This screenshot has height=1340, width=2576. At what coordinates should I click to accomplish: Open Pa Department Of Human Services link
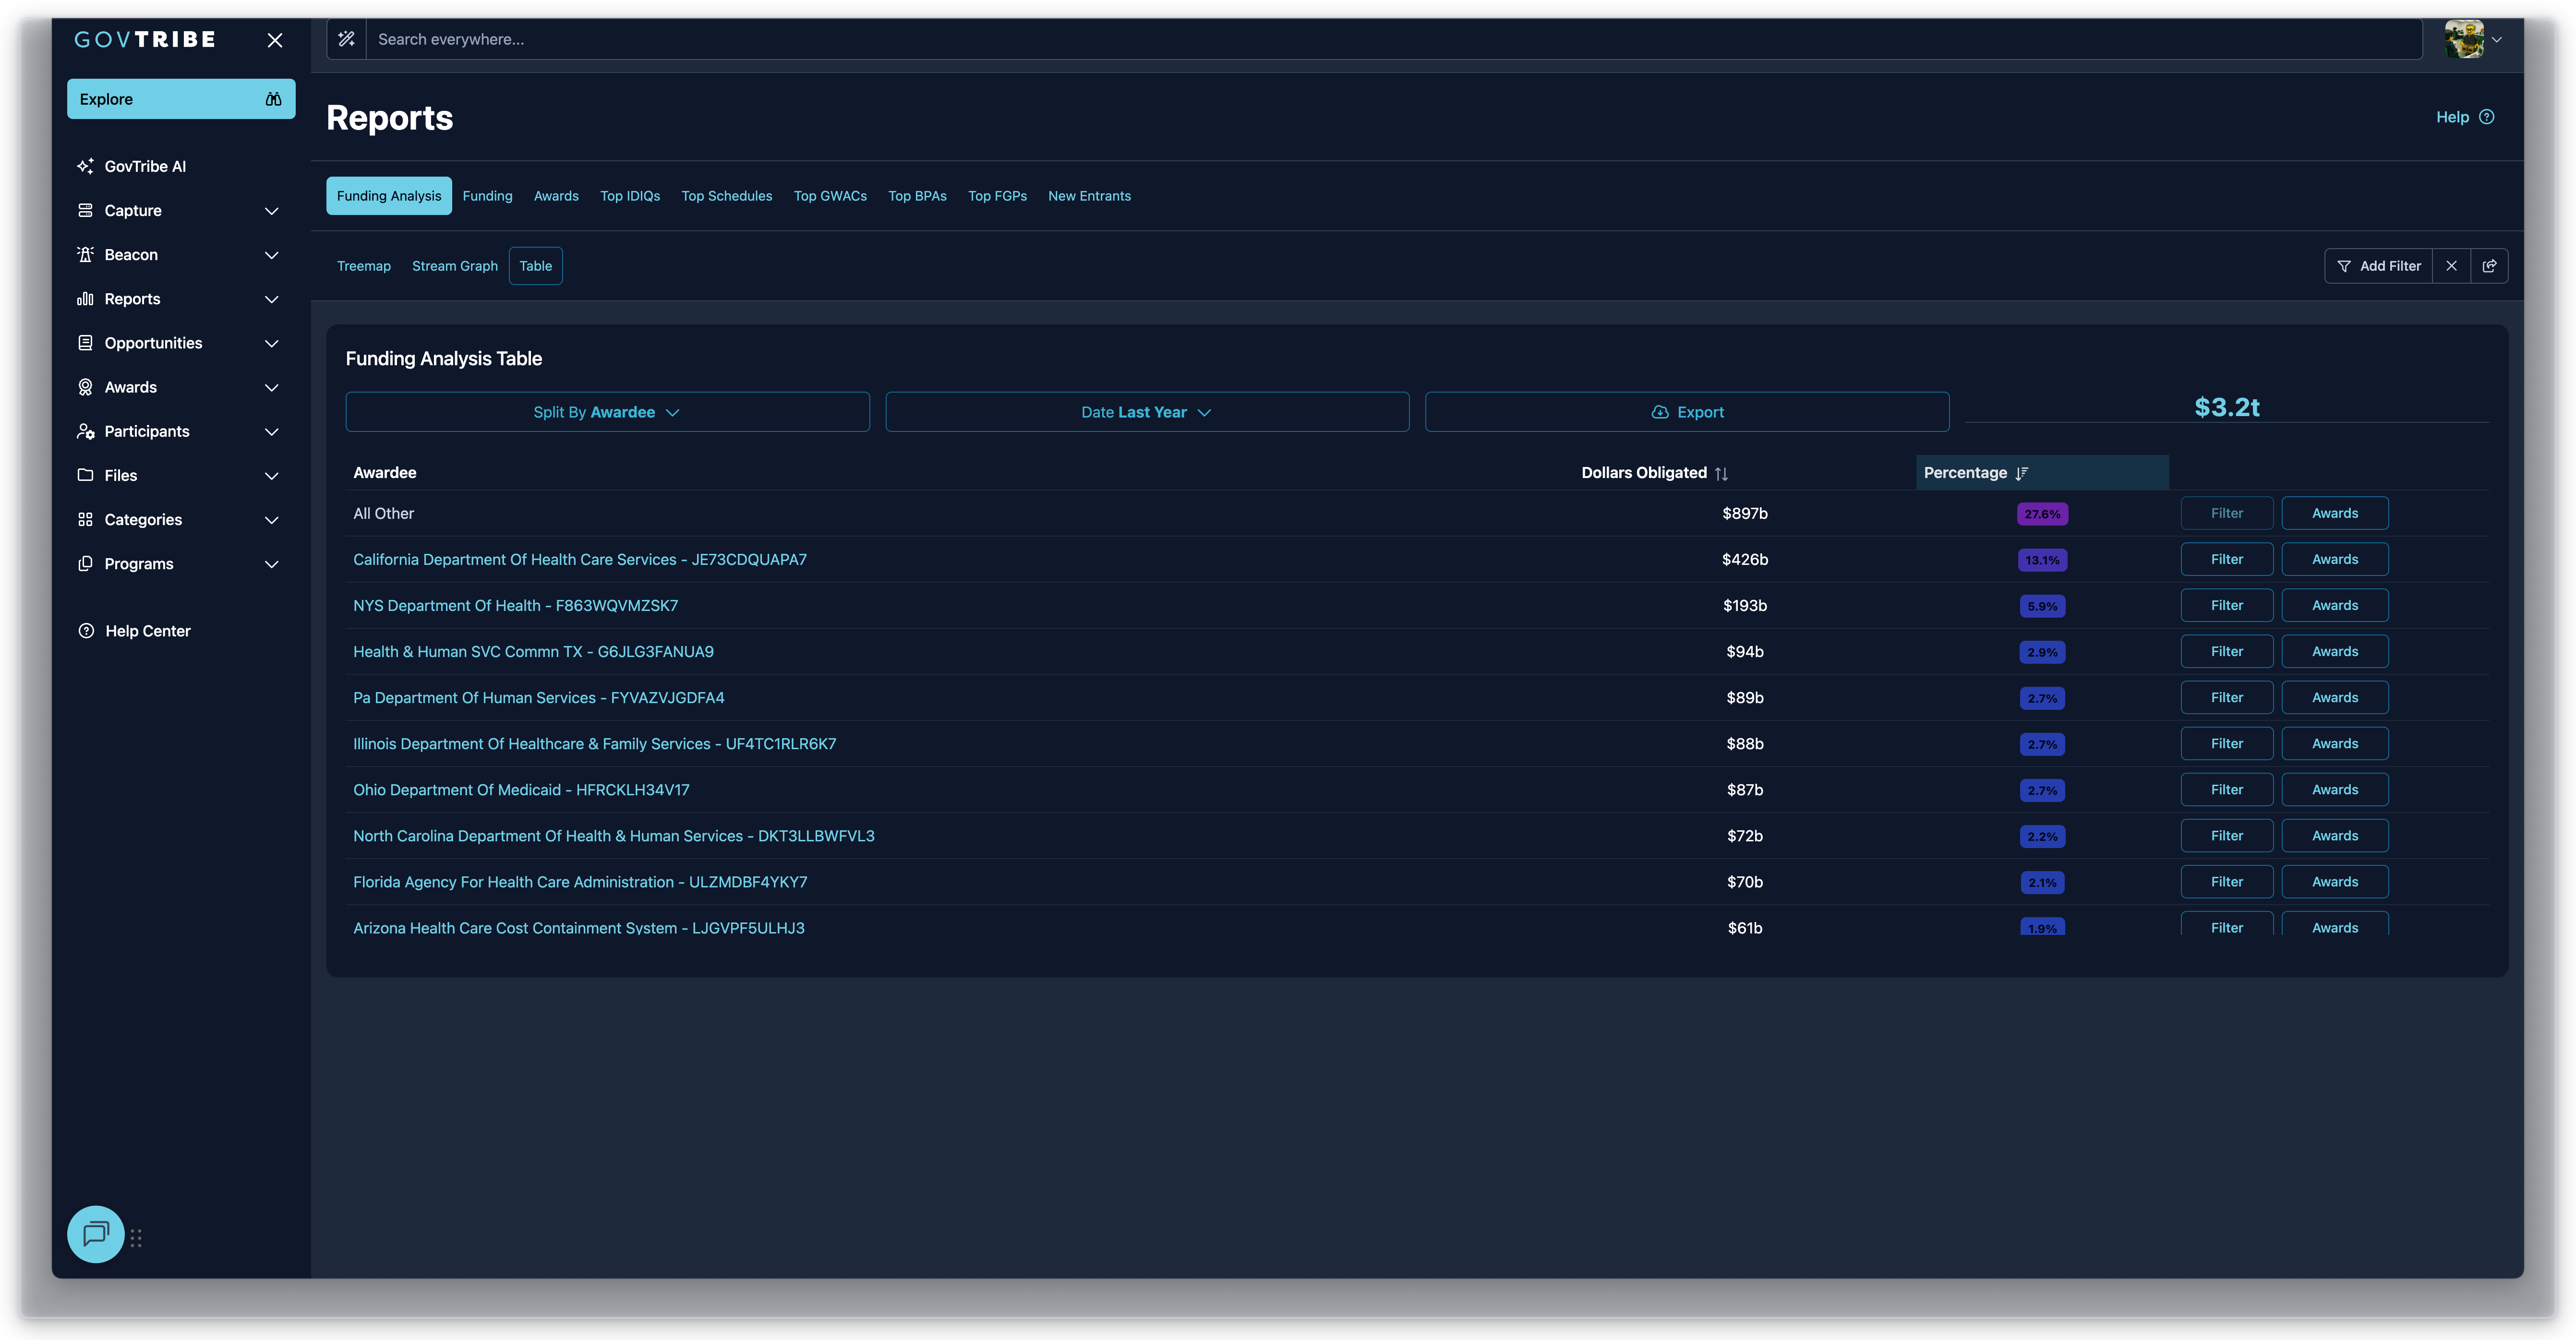(539, 697)
